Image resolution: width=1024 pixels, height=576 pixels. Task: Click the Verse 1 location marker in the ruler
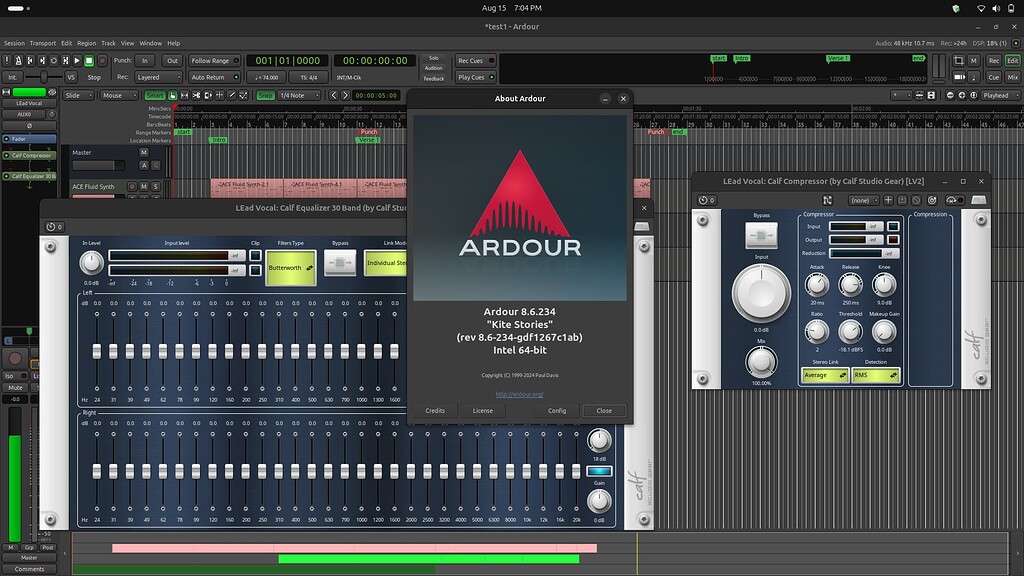coord(368,140)
